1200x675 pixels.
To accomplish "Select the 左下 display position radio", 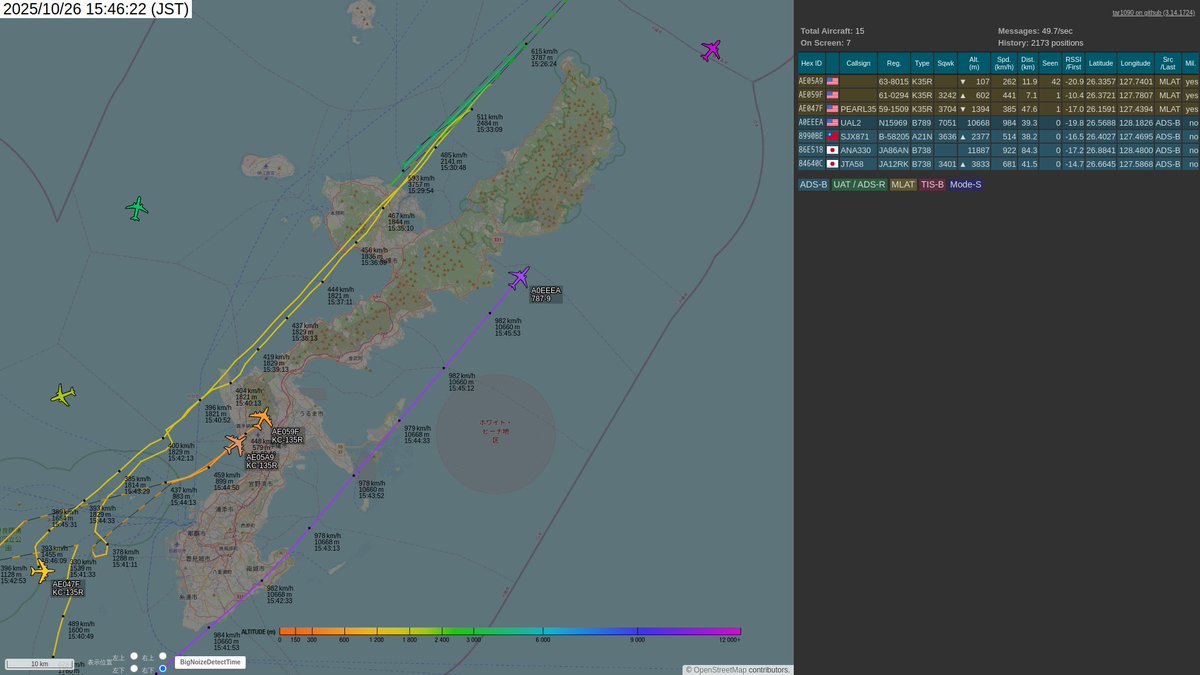I will (133, 669).
